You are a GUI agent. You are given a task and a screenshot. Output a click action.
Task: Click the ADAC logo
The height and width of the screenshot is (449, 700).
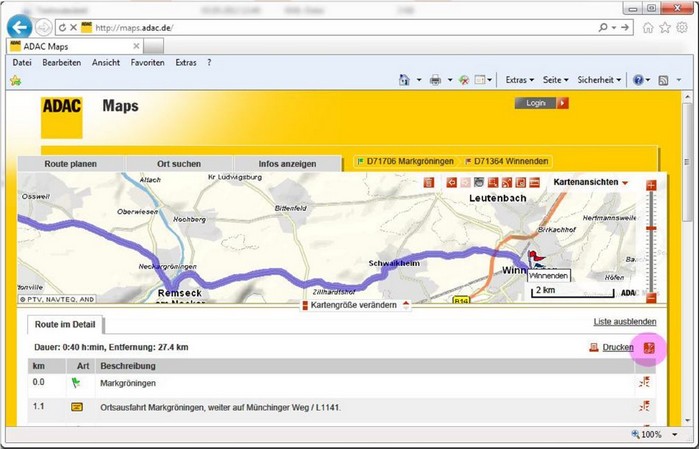[x=62, y=118]
